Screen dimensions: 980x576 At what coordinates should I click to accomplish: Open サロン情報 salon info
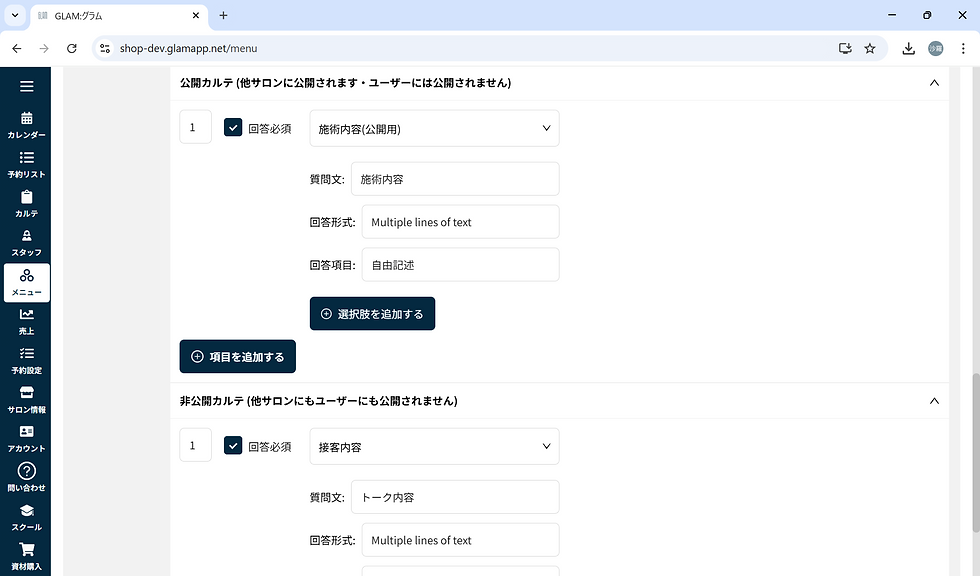(x=26, y=400)
